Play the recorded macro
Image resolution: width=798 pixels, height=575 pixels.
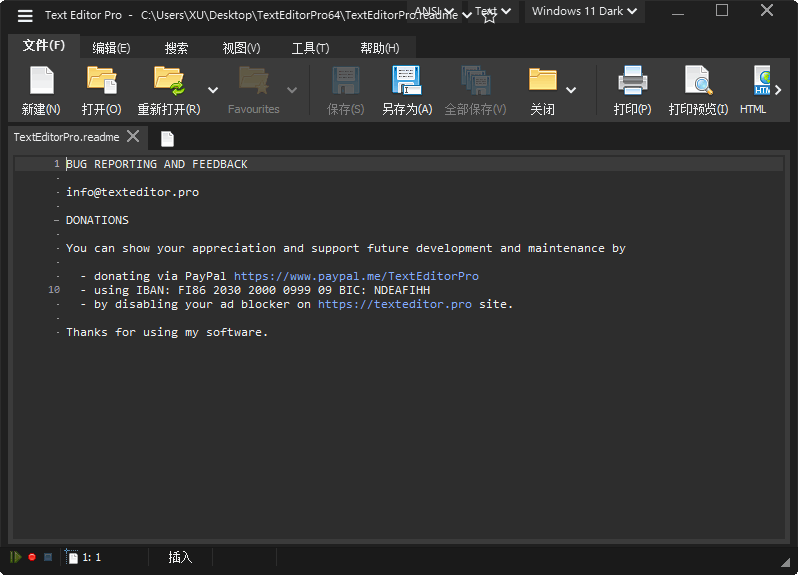tap(16, 557)
